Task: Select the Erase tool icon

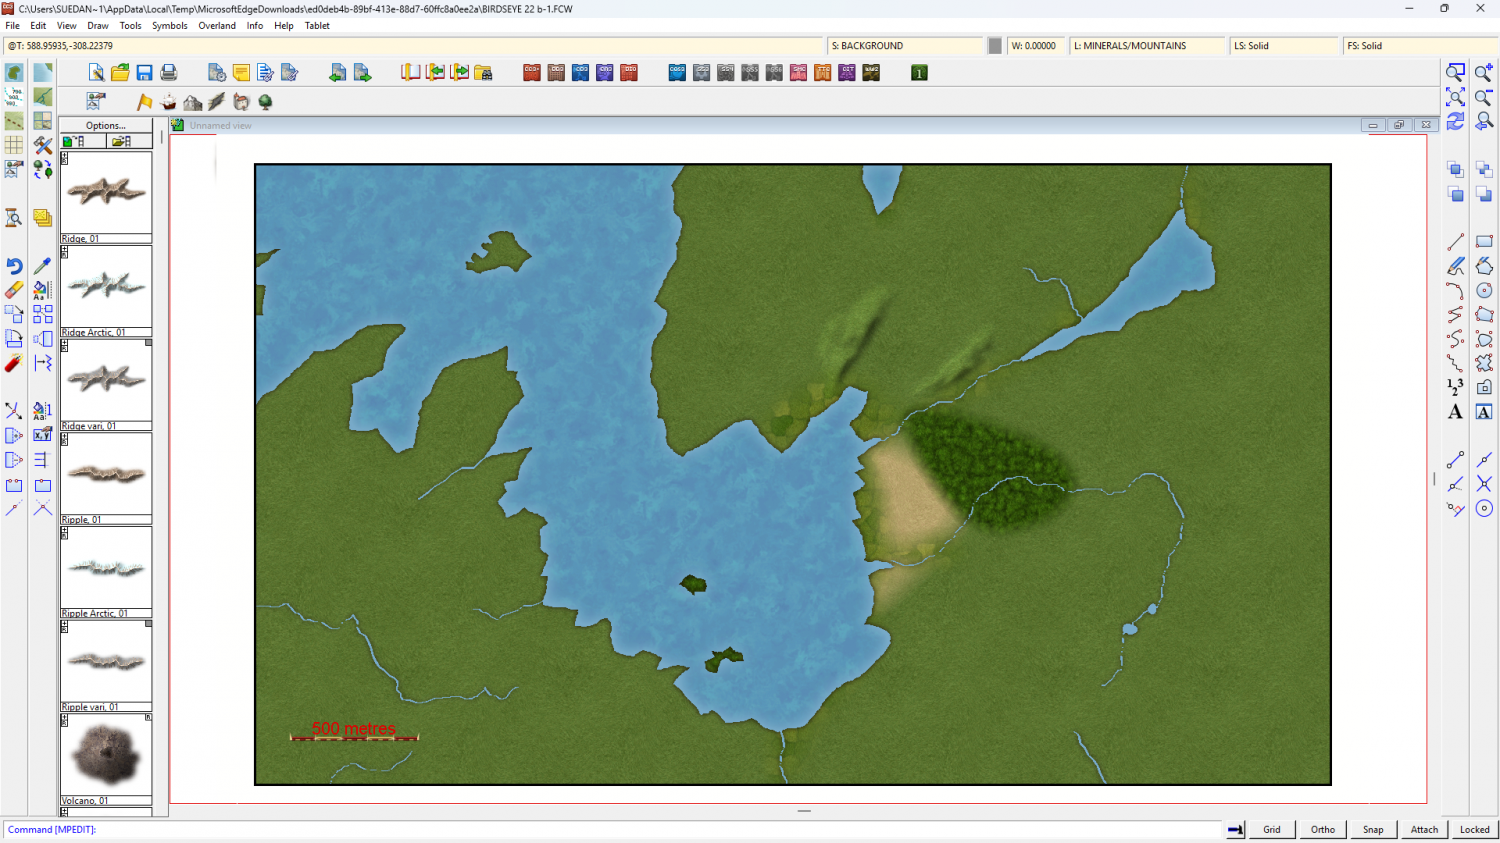Action: (14, 290)
